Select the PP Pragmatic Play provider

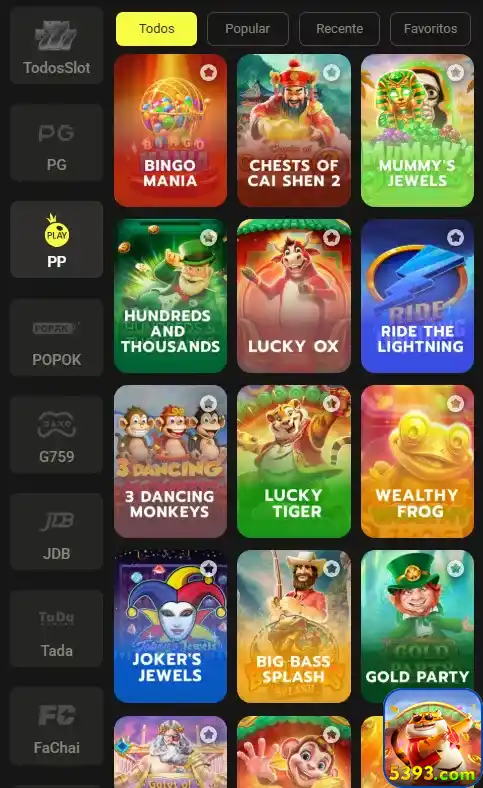tap(56, 239)
